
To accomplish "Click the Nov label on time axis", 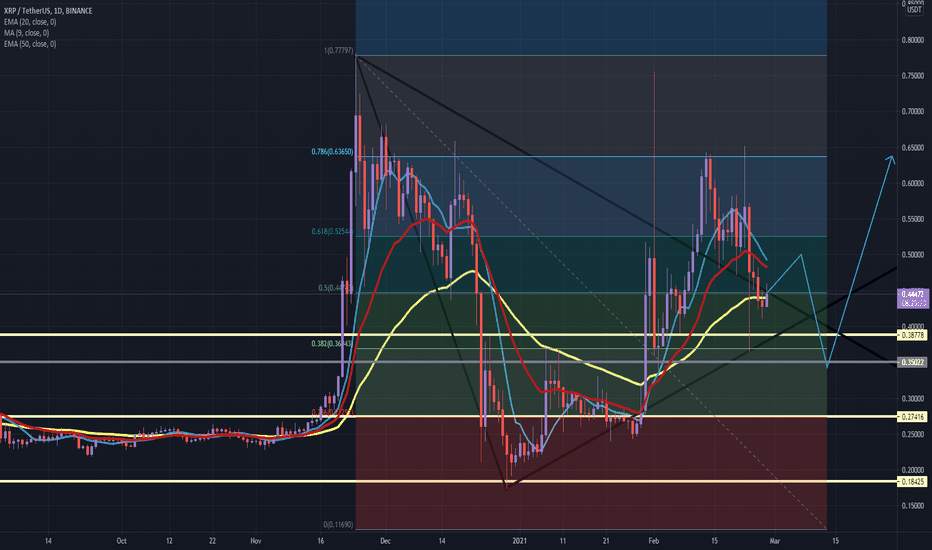I will click(256, 541).
